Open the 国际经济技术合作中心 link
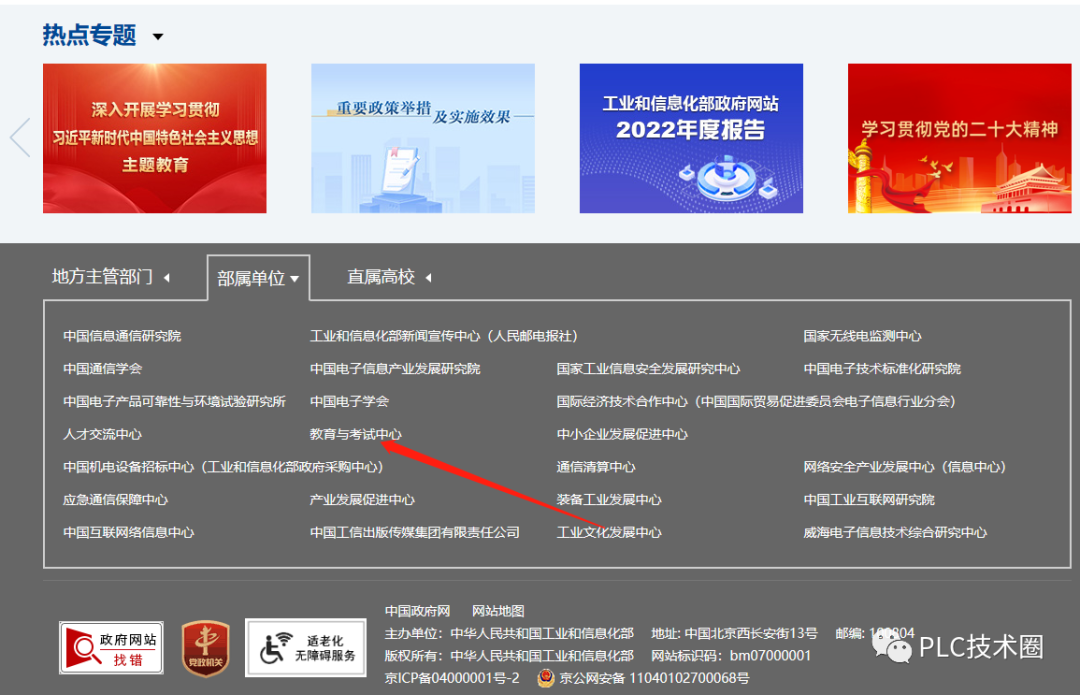Screen dimensions: 1080x695 pyautogui.click(x=756, y=402)
